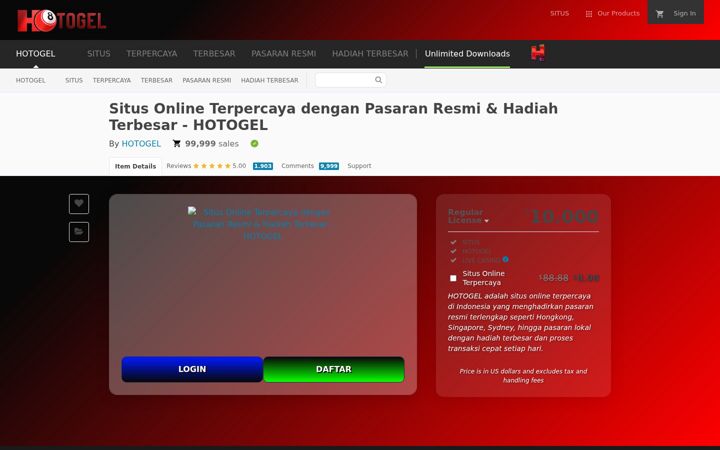720x450 pixels.
Task: Click the blue LOGIN button
Action: pyautogui.click(x=192, y=369)
